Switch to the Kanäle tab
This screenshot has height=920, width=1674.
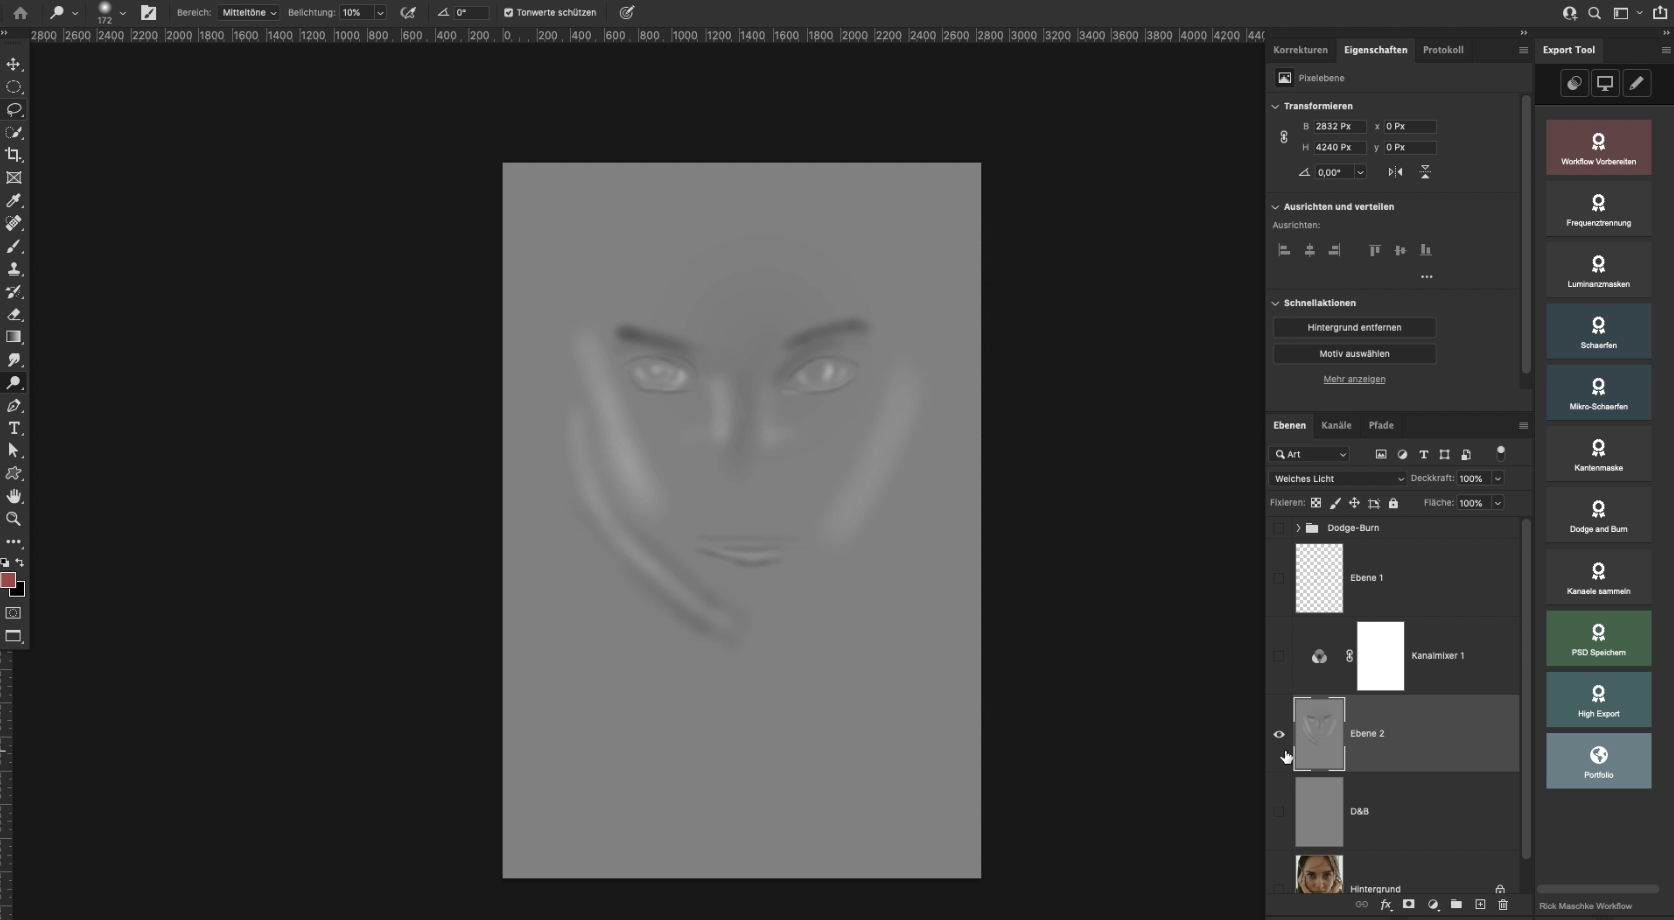click(1336, 425)
